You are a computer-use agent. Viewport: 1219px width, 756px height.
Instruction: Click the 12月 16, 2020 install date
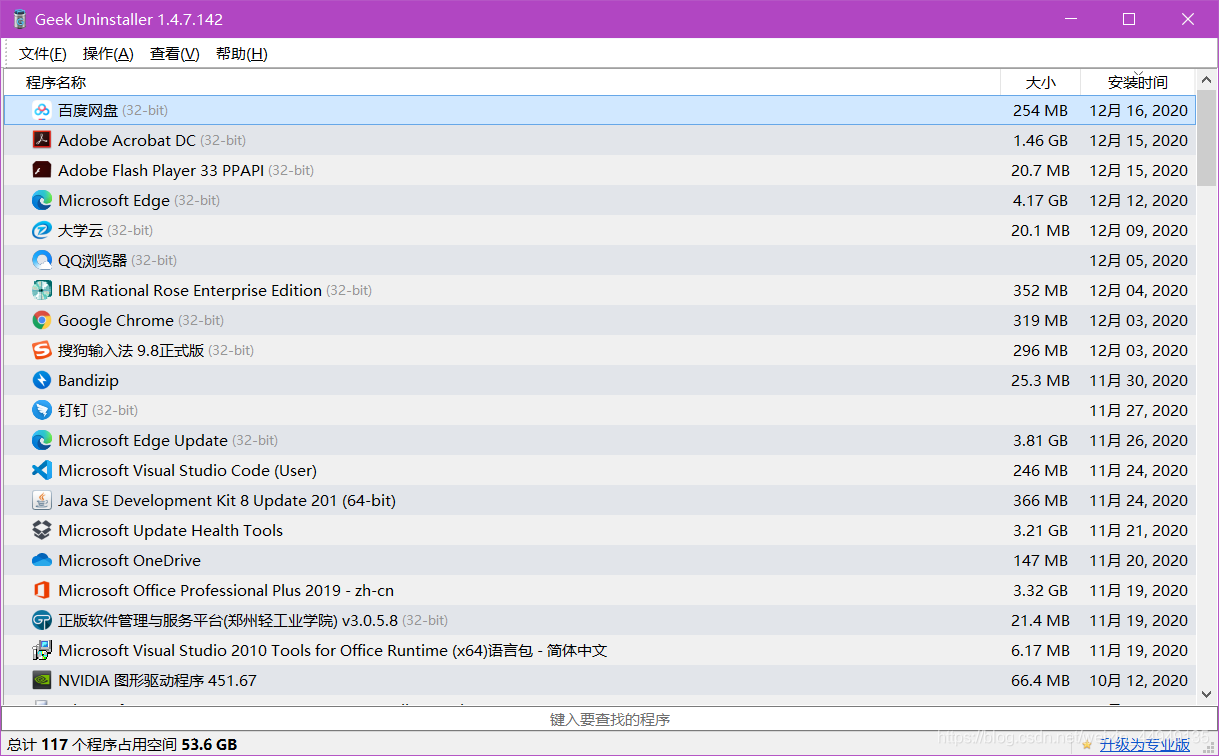tap(1138, 110)
